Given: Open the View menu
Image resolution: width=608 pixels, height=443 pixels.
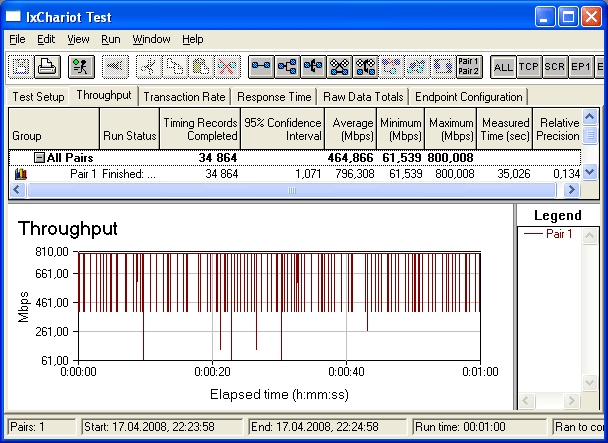Looking at the screenshot, I should [78, 39].
